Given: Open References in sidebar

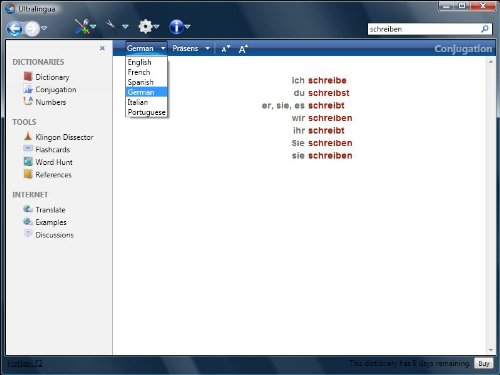Looking at the screenshot, I should (x=54, y=175).
